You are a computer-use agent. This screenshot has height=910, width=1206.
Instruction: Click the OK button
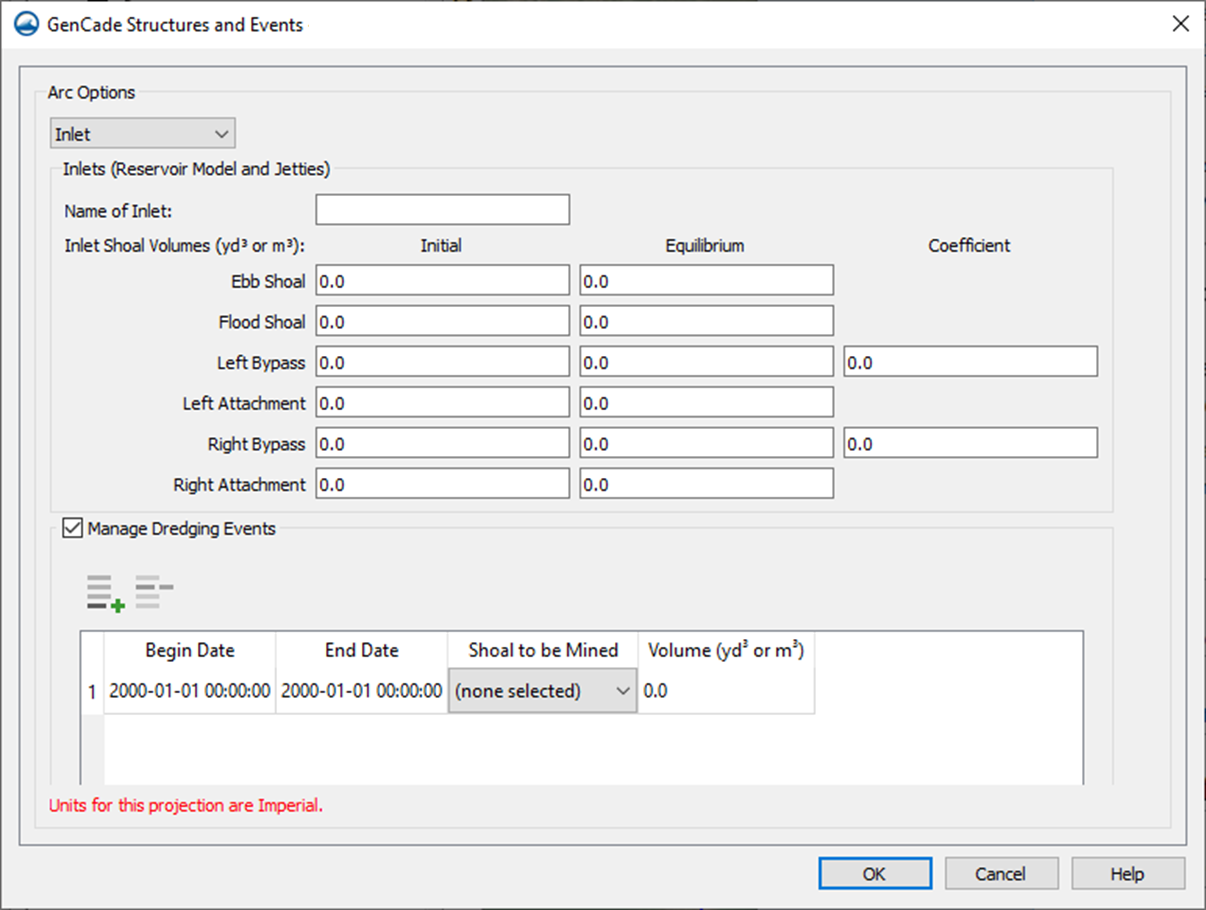[x=875, y=874]
